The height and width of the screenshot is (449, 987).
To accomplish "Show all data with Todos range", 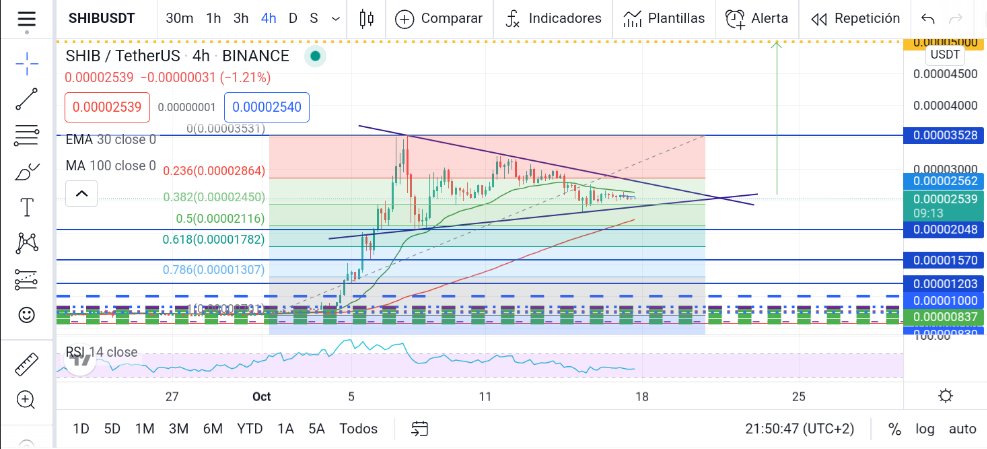I will pyautogui.click(x=359, y=429).
